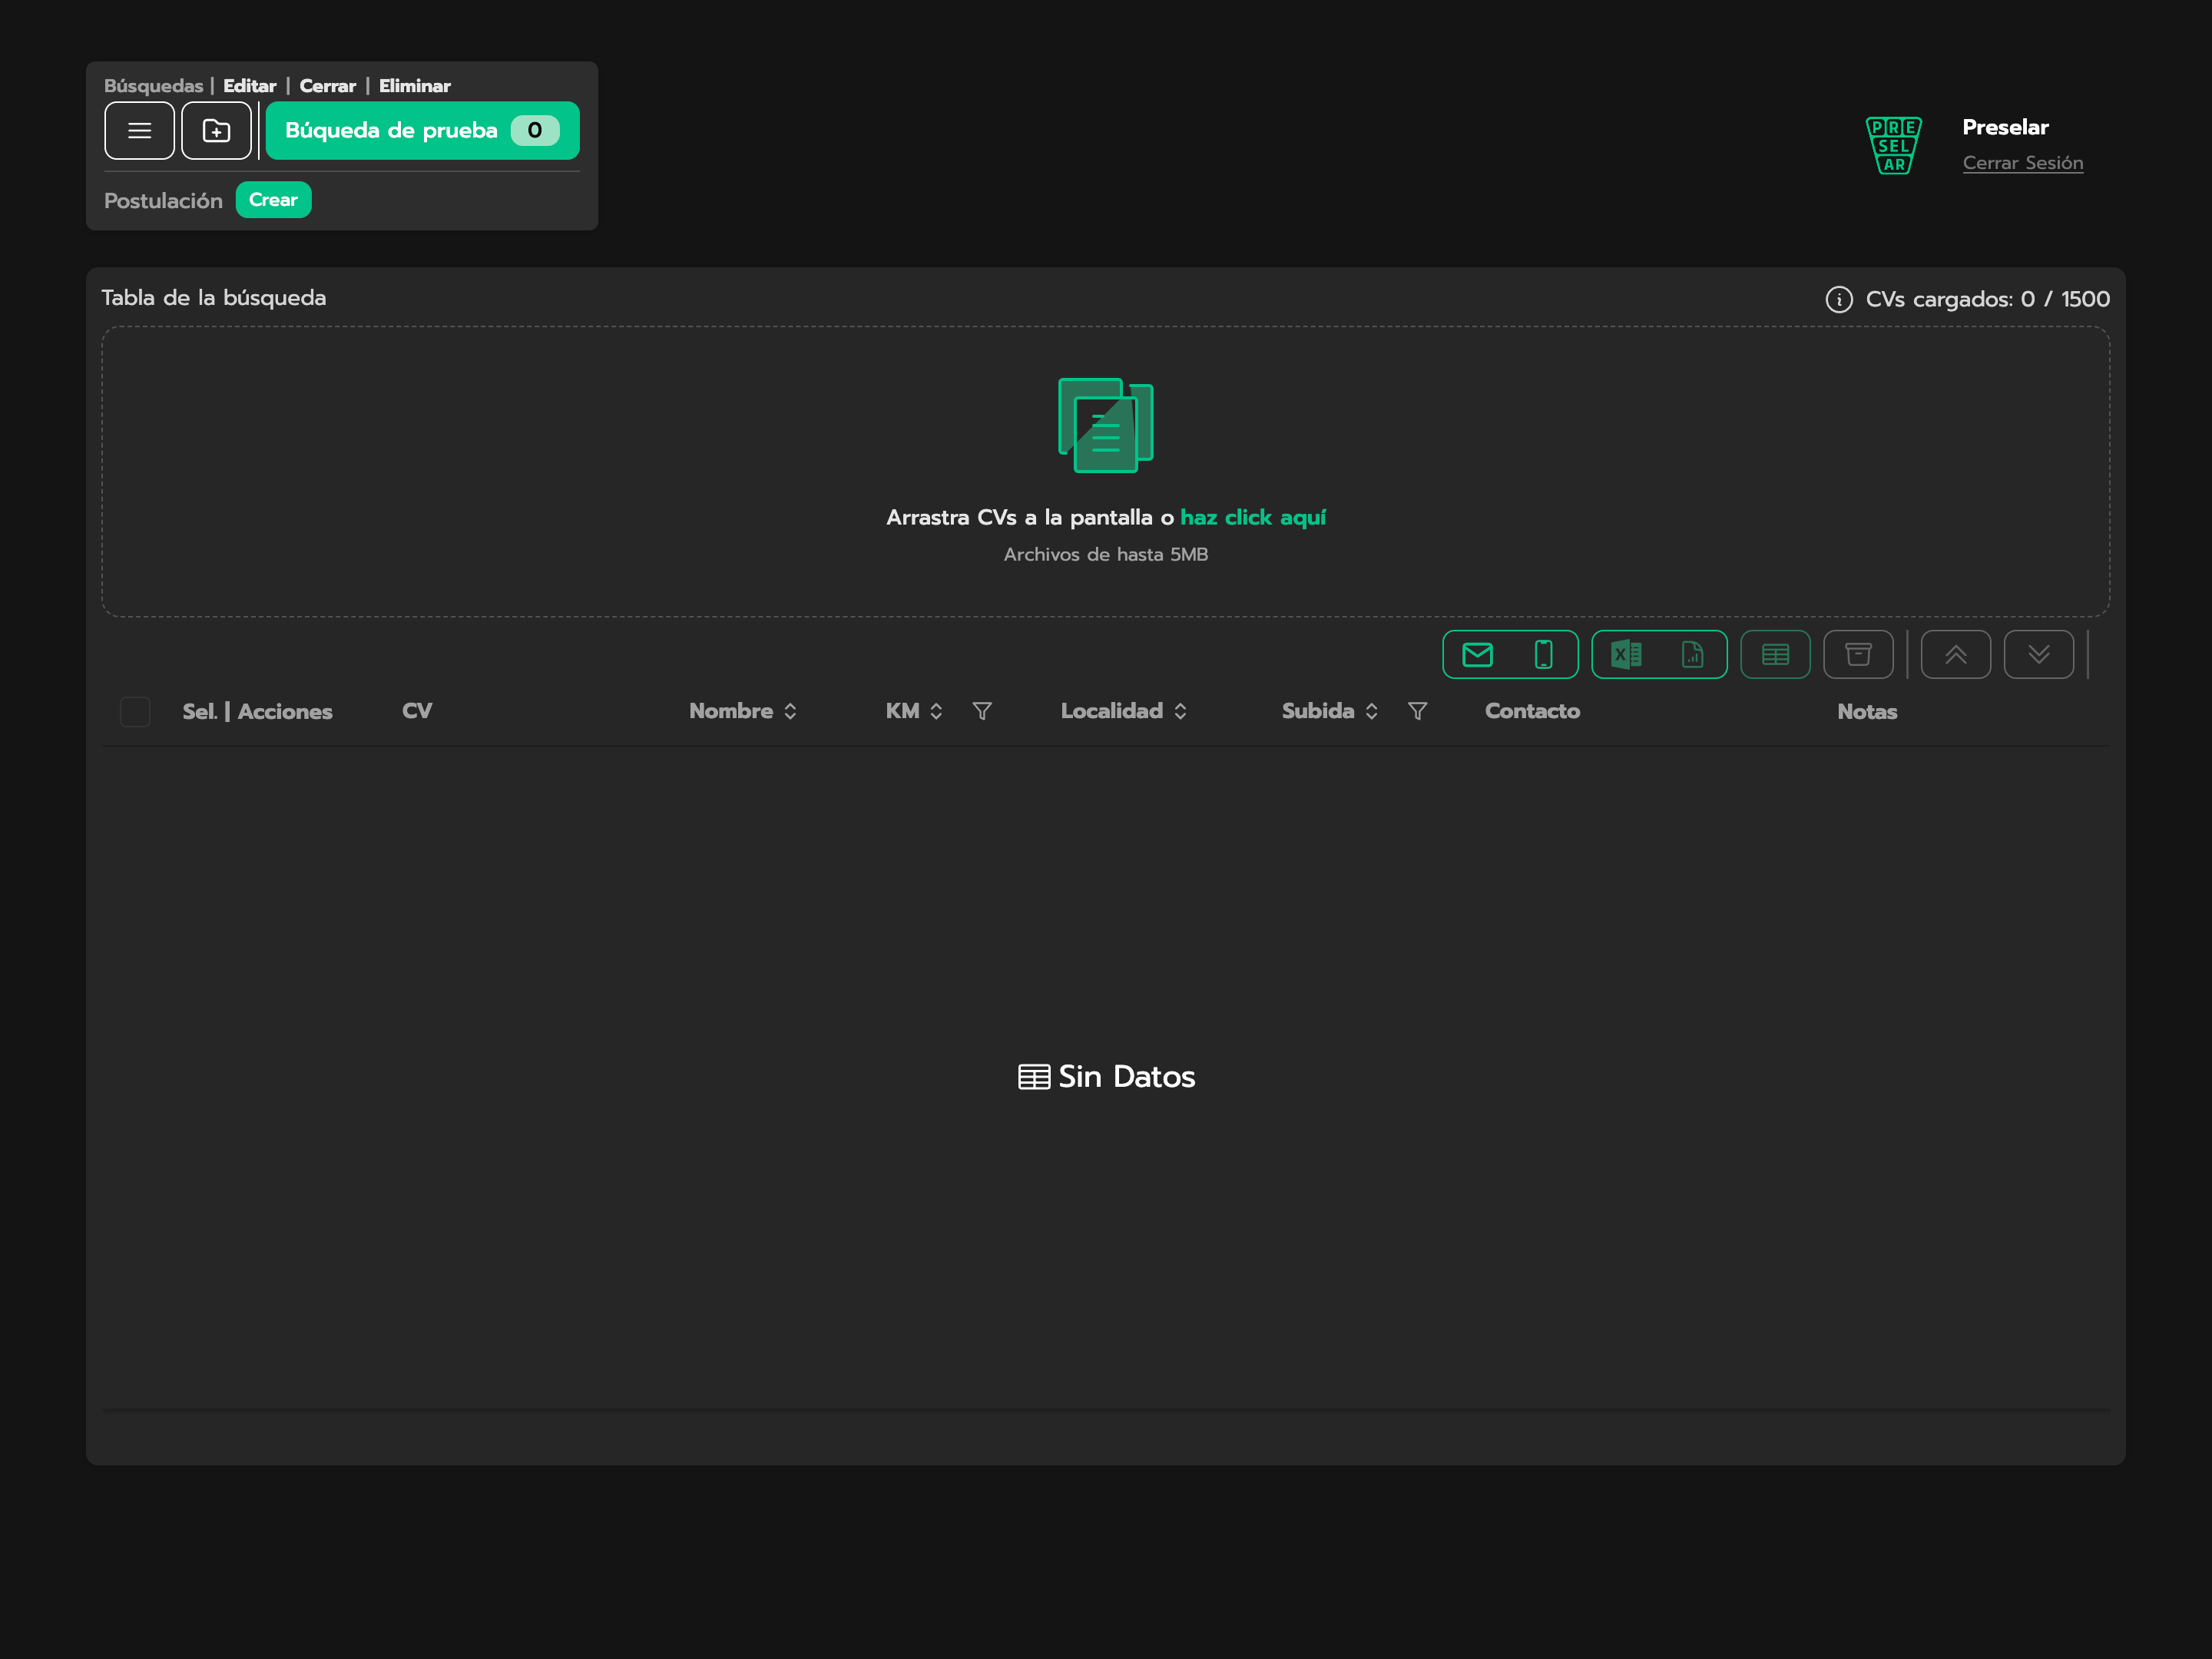The image size is (2212, 1659).
Task: Click the info icon beside CVs cargados
Action: (x=1838, y=299)
